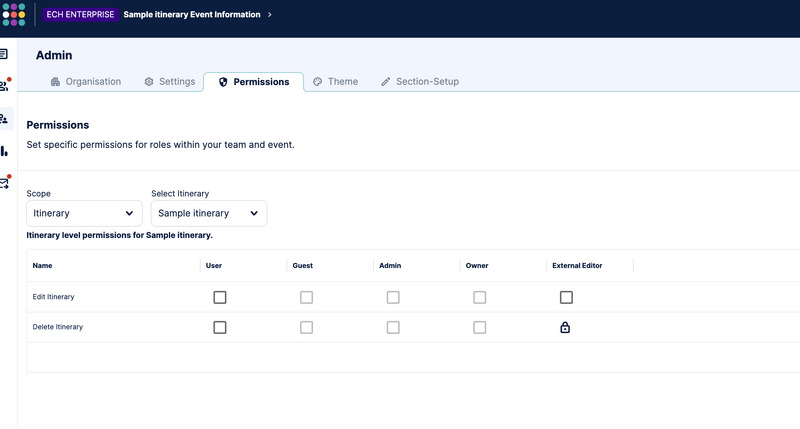Viewport: 800px width, 429px height.
Task: Click the Select Itinerary field label
Action: tap(180, 194)
